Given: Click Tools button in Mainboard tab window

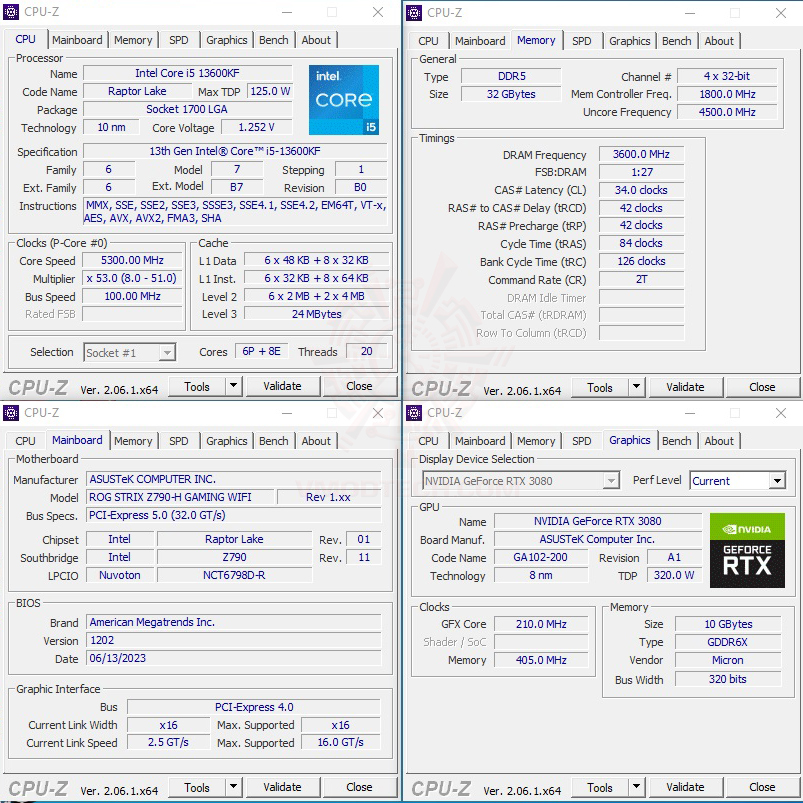Looking at the screenshot, I should [x=197, y=788].
